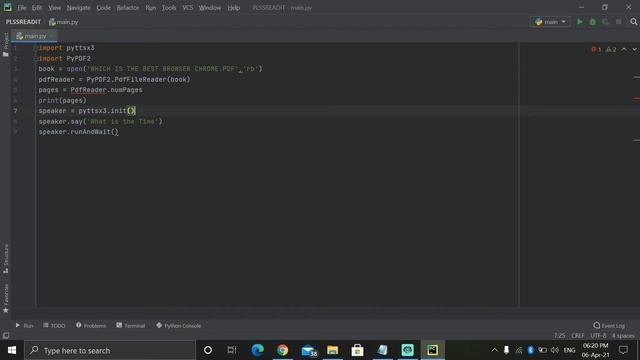The image size is (640, 360).
Task: Click the error count indicator in editor
Action: (x=596, y=49)
